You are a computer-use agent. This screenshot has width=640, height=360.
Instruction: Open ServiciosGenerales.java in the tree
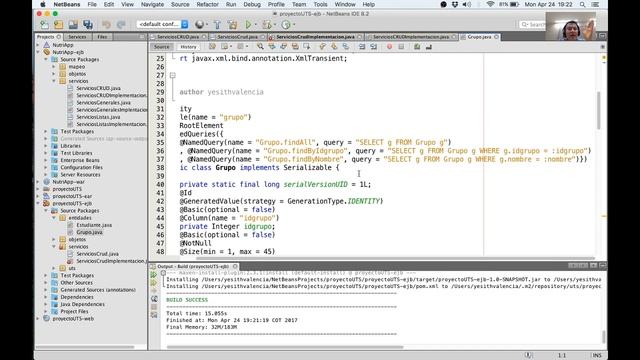tap(103, 103)
